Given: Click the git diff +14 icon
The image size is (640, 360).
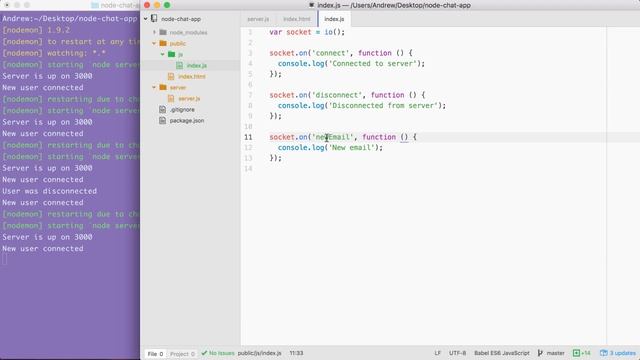Looking at the screenshot, I should (x=576, y=353).
